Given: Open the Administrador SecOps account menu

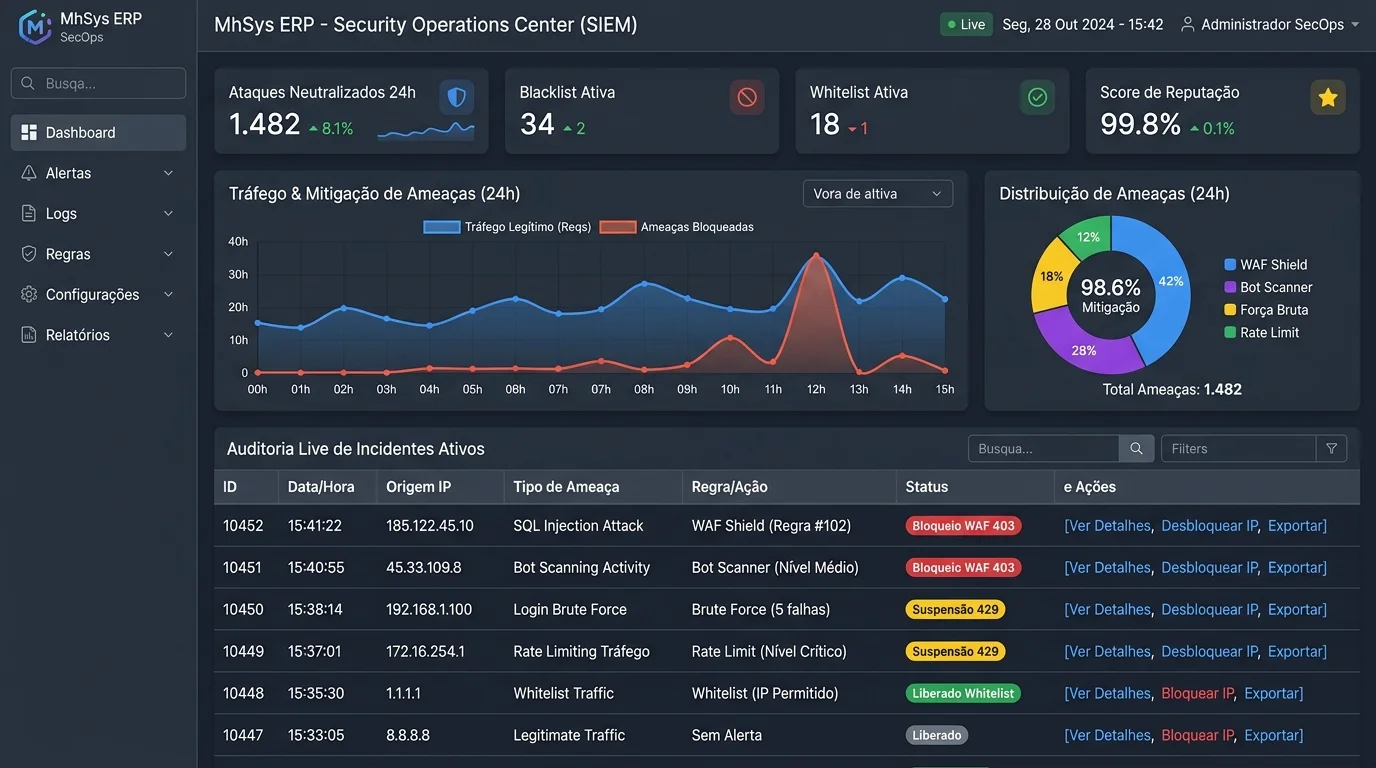Looking at the screenshot, I should tap(1270, 24).
